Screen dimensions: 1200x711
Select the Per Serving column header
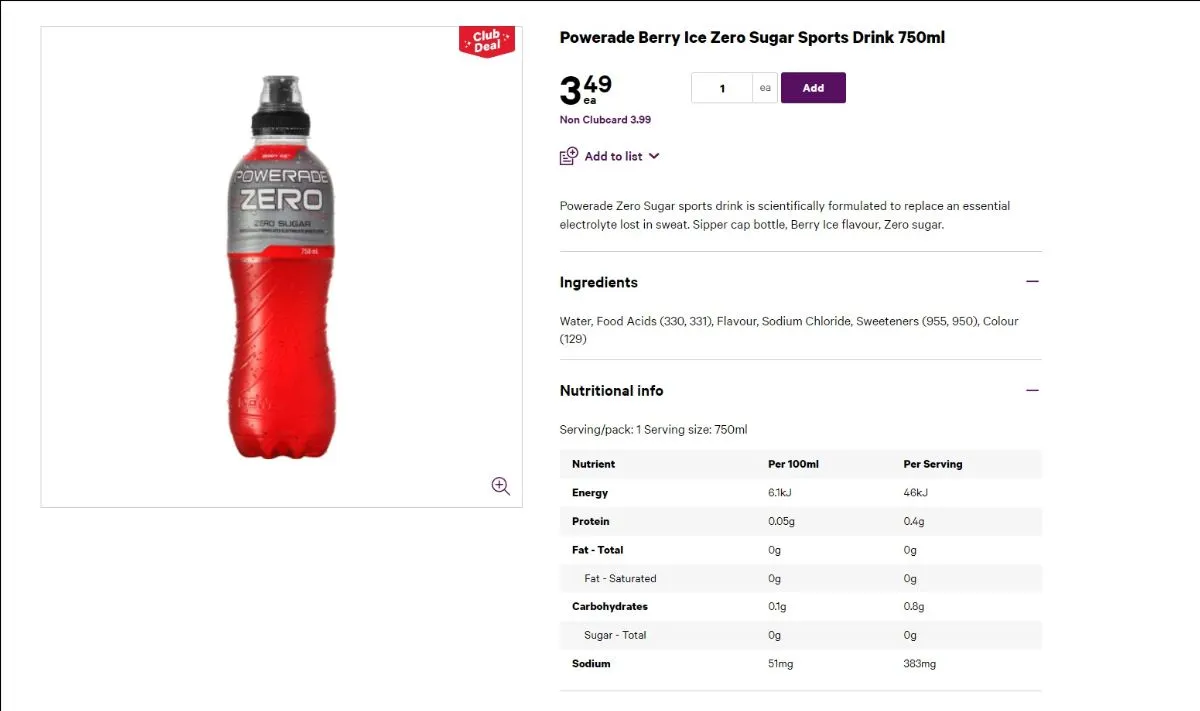pos(933,464)
